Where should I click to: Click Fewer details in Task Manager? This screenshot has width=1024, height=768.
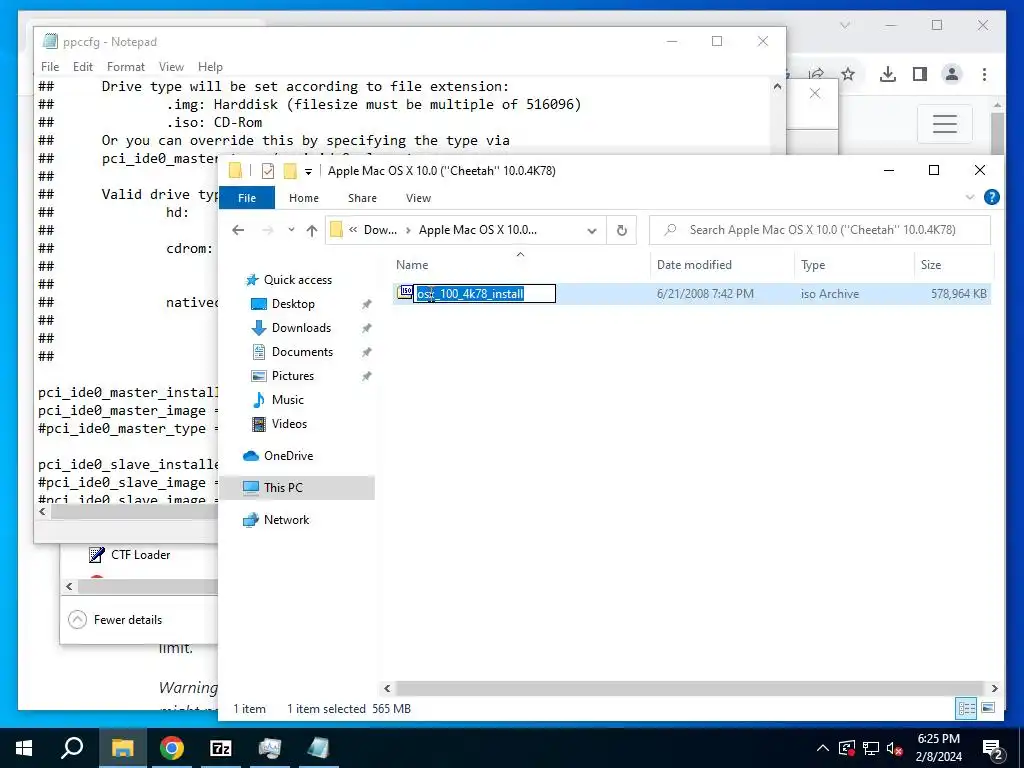point(116,620)
